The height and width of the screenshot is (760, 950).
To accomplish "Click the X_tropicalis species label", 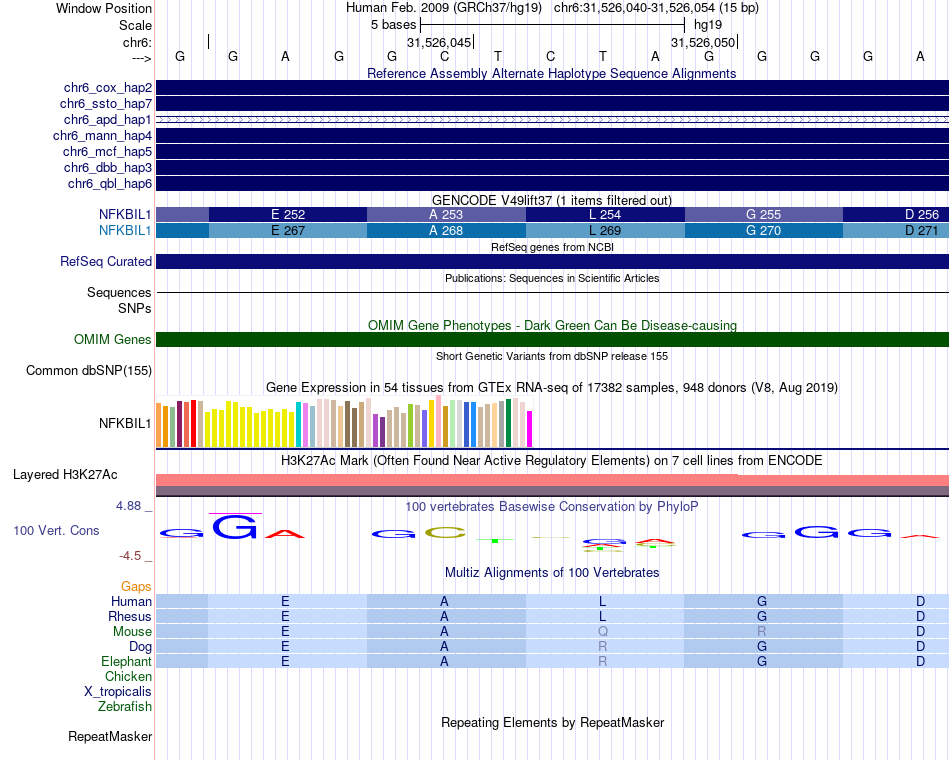I will [118, 692].
